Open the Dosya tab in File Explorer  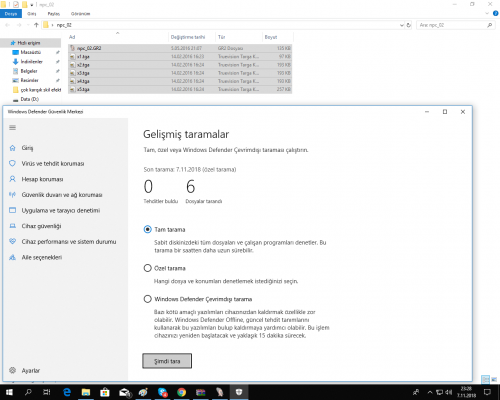[x=11, y=14]
